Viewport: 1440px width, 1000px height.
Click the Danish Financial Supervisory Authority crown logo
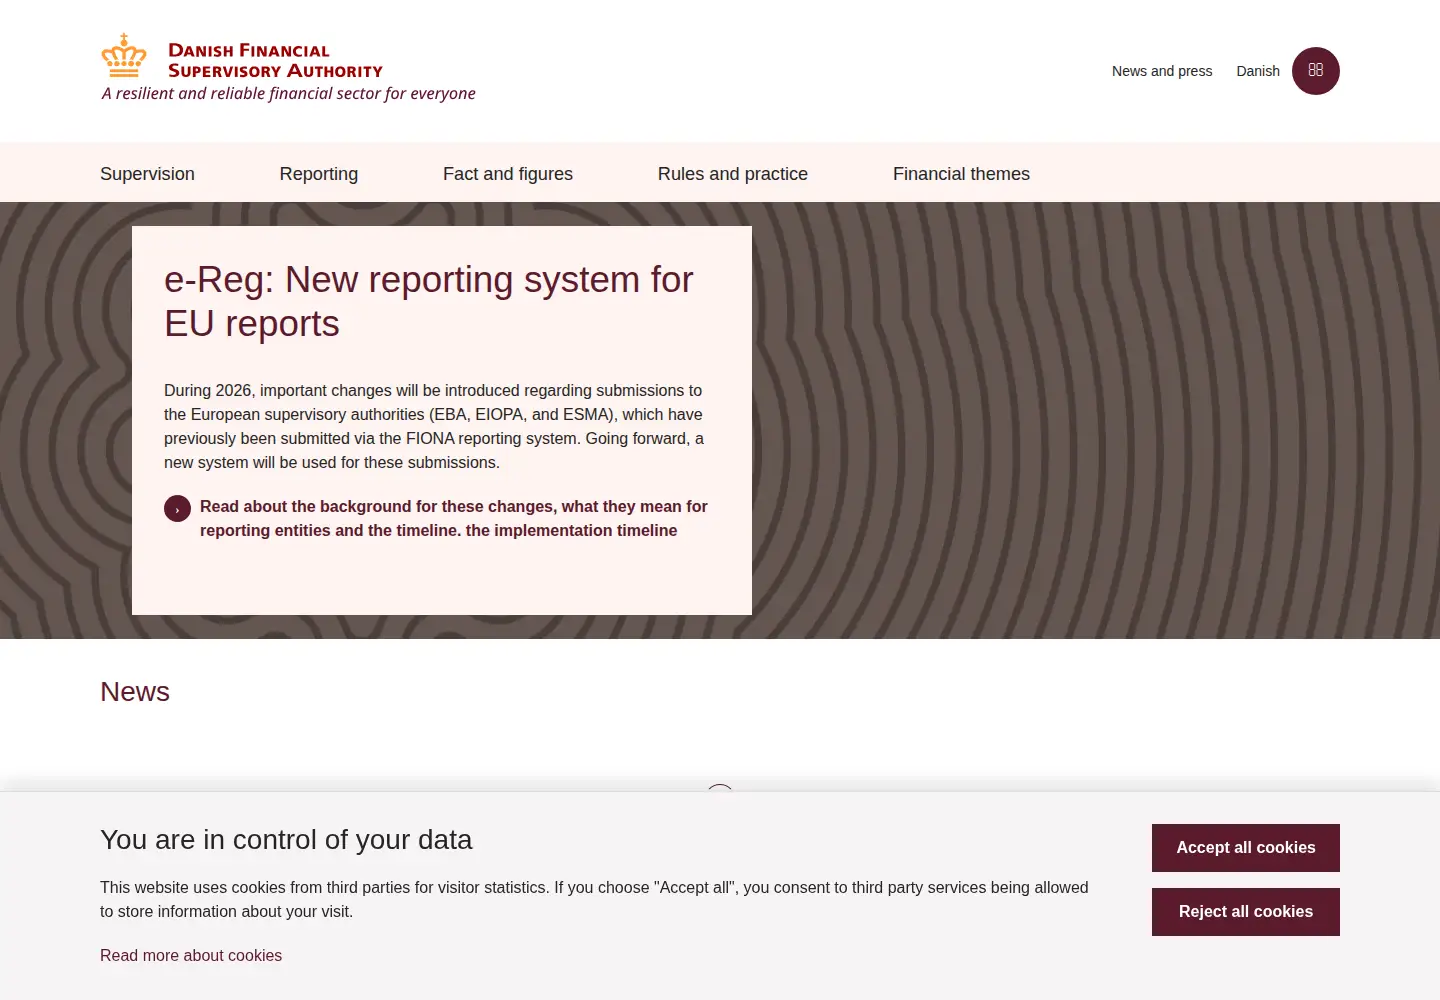(124, 56)
